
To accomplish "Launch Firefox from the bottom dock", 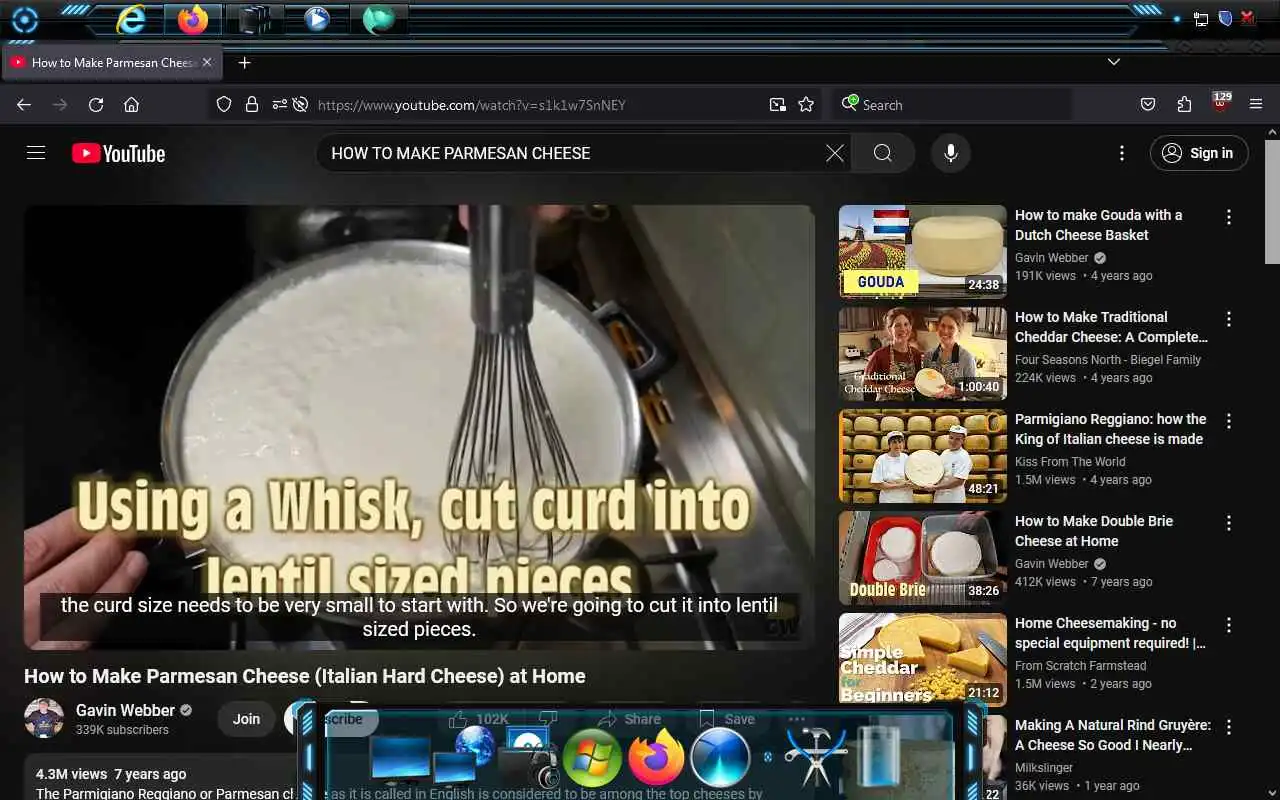I will pos(656,757).
